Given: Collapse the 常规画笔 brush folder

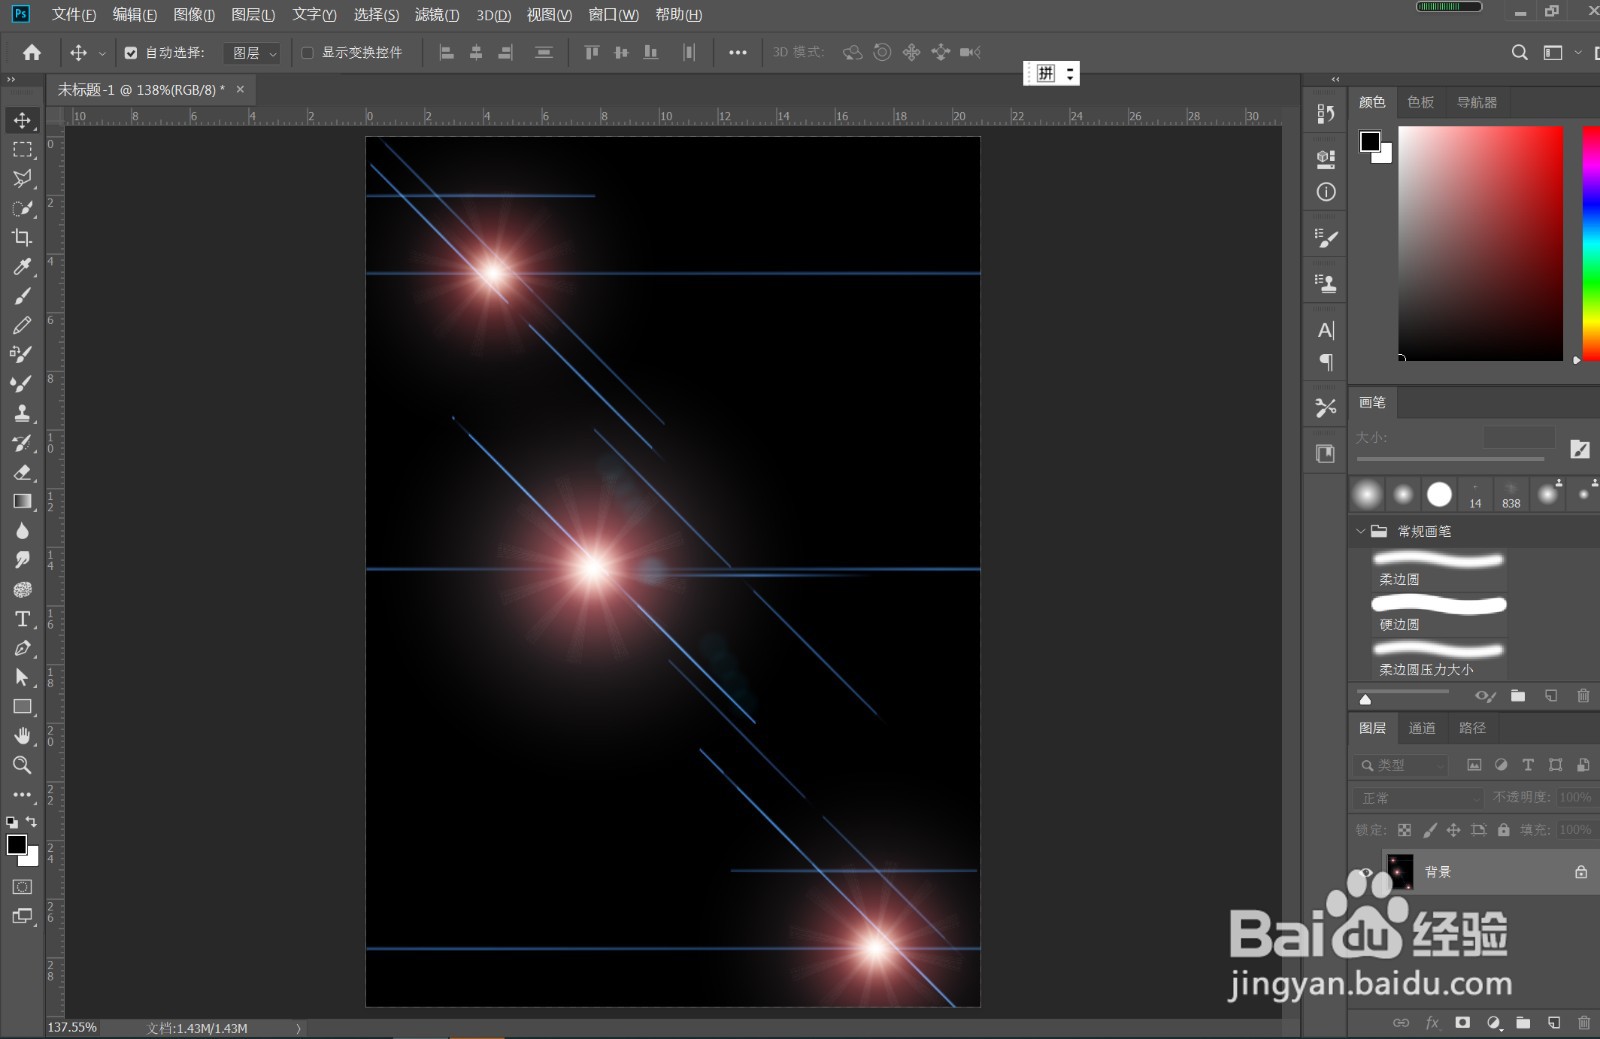Looking at the screenshot, I should 1360,531.
